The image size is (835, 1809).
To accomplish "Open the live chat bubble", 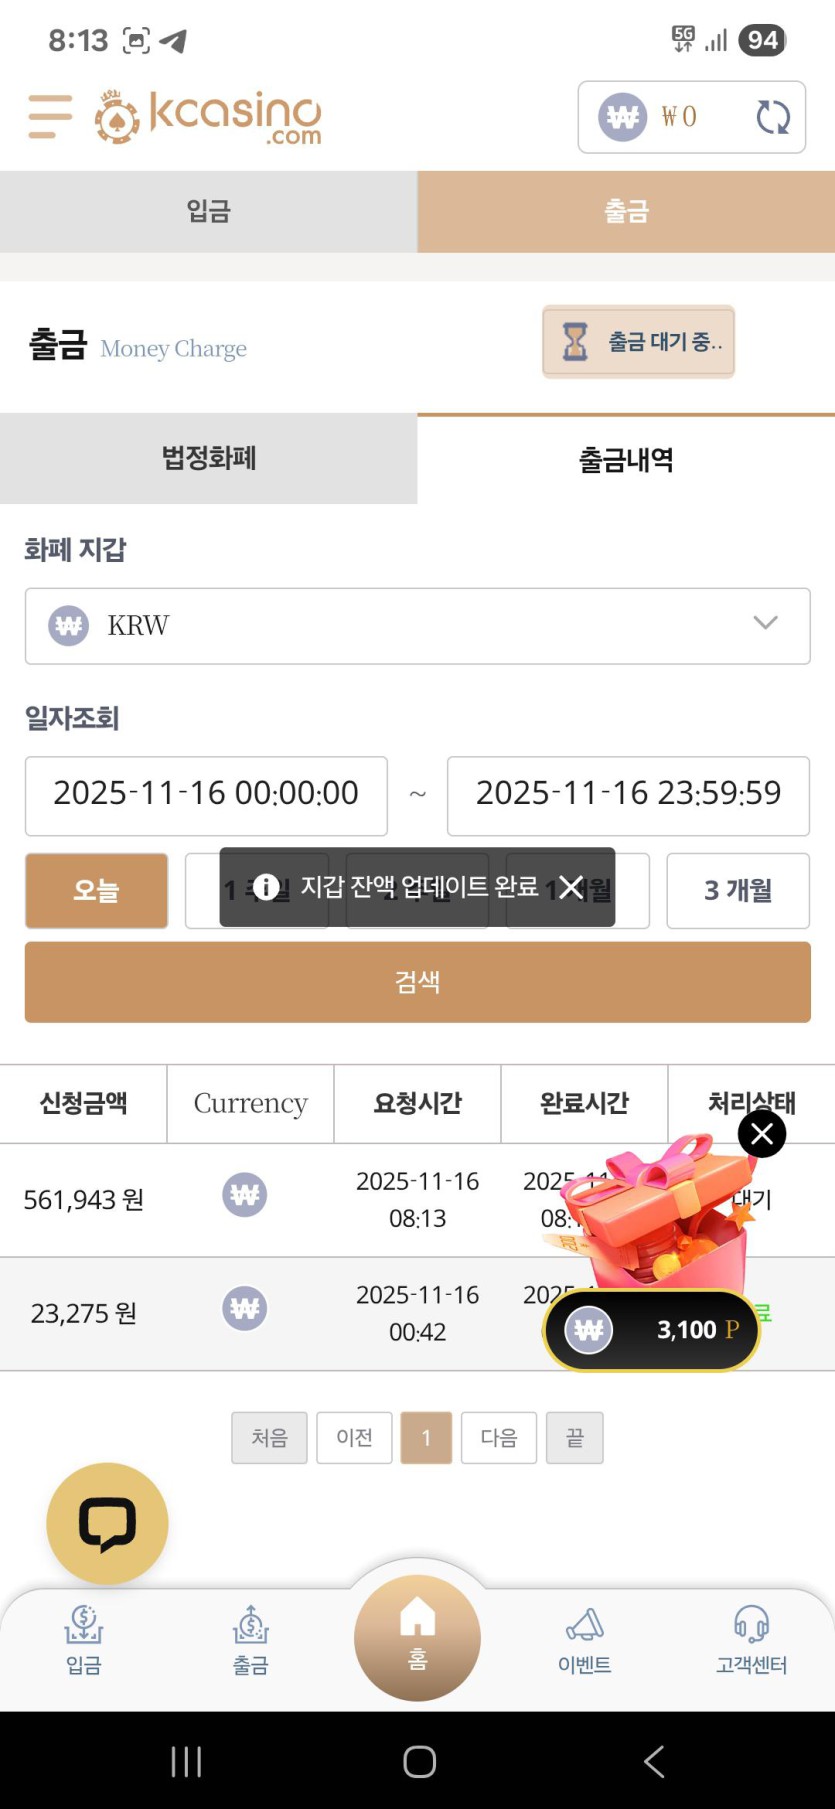I will 107,1523.
